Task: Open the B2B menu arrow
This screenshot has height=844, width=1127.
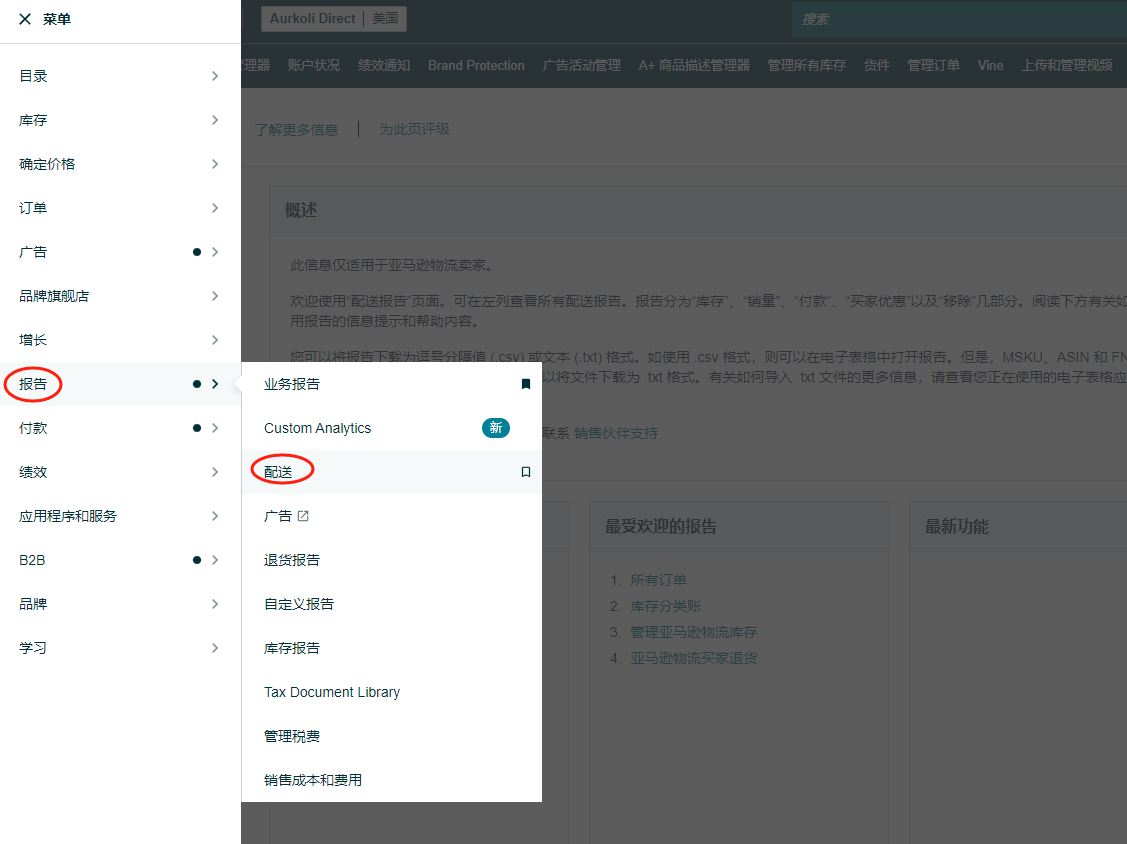Action: 215,560
